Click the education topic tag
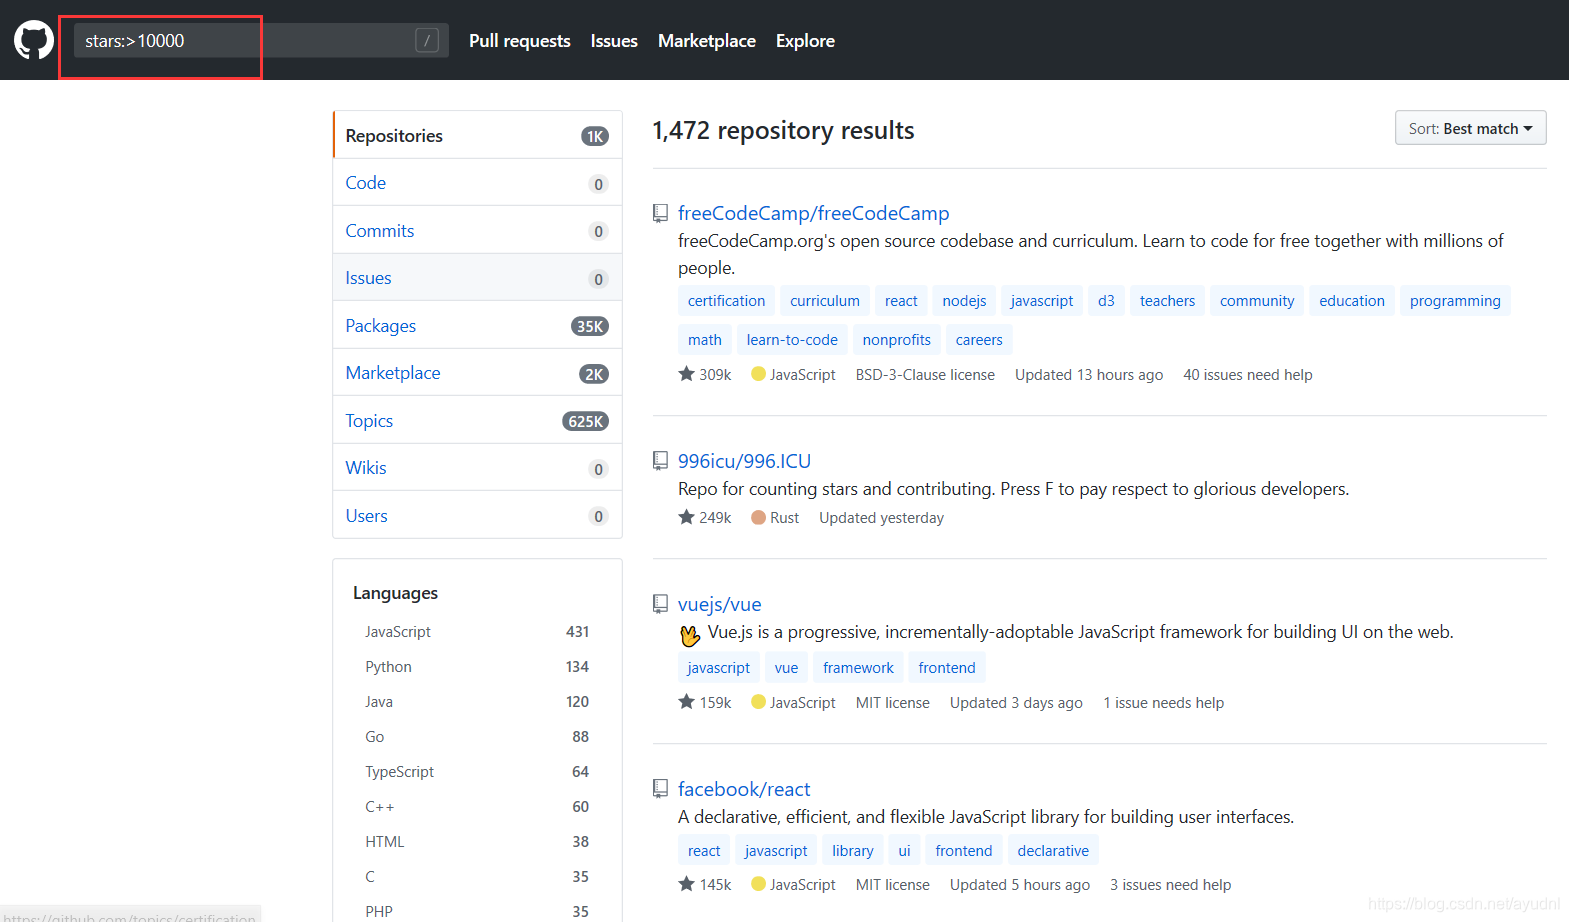The width and height of the screenshot is (1569, 922). (x=1352, y=301)
